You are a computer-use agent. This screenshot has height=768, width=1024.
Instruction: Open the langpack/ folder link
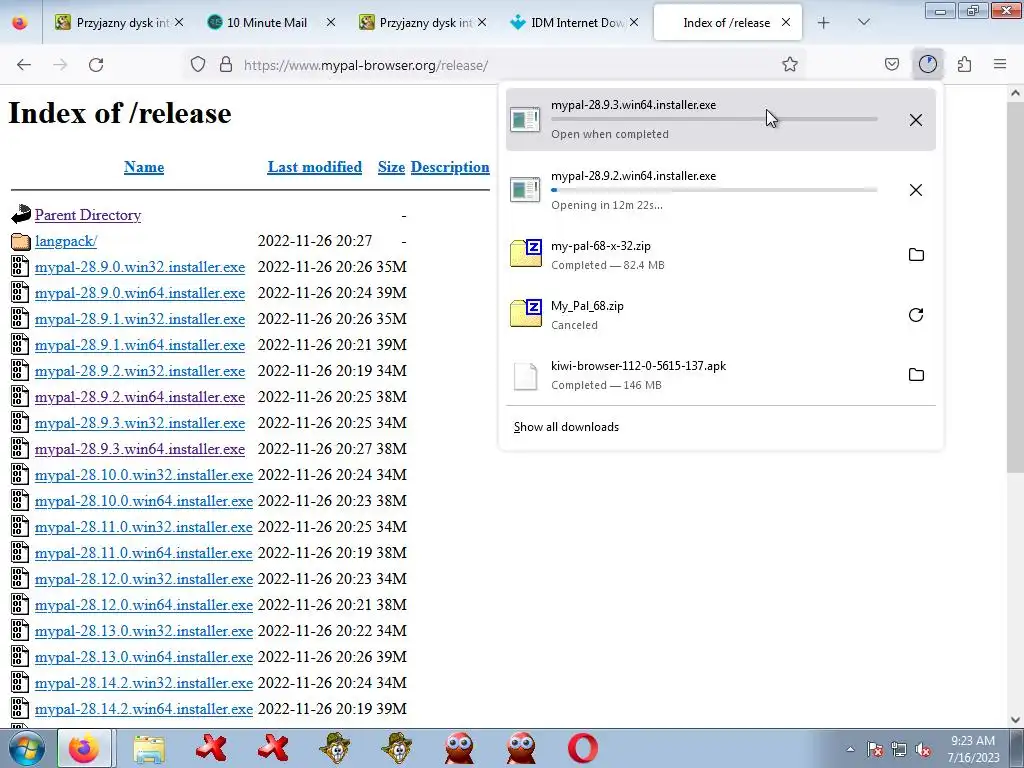pyautogui.click(x=66, y=241)
